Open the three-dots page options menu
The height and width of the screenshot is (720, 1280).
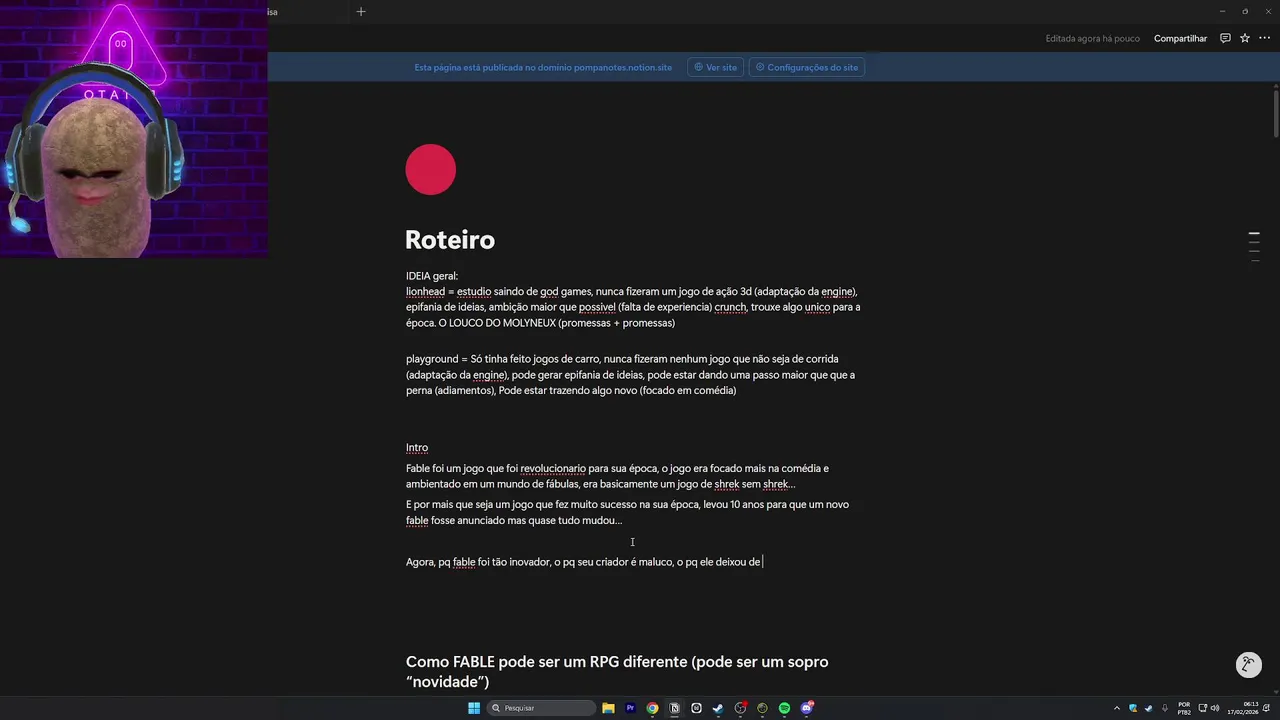click(x=1264, y=38)
